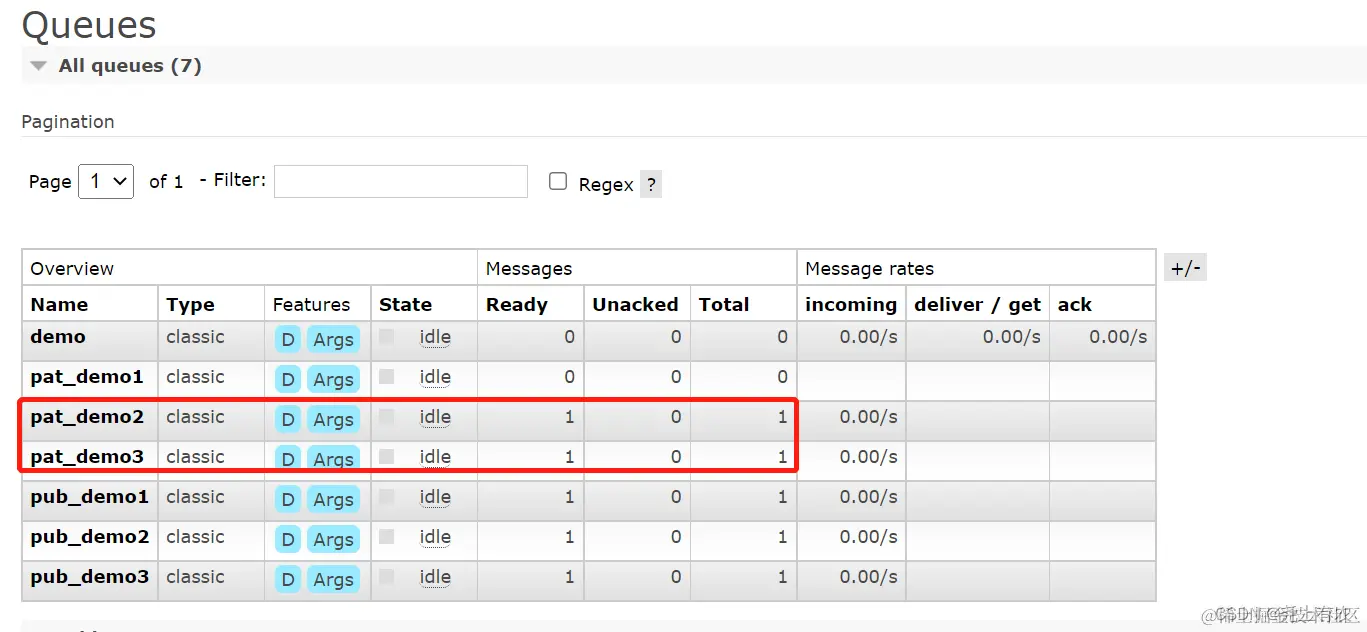Sort by deliver / get column

click(977, 305)
